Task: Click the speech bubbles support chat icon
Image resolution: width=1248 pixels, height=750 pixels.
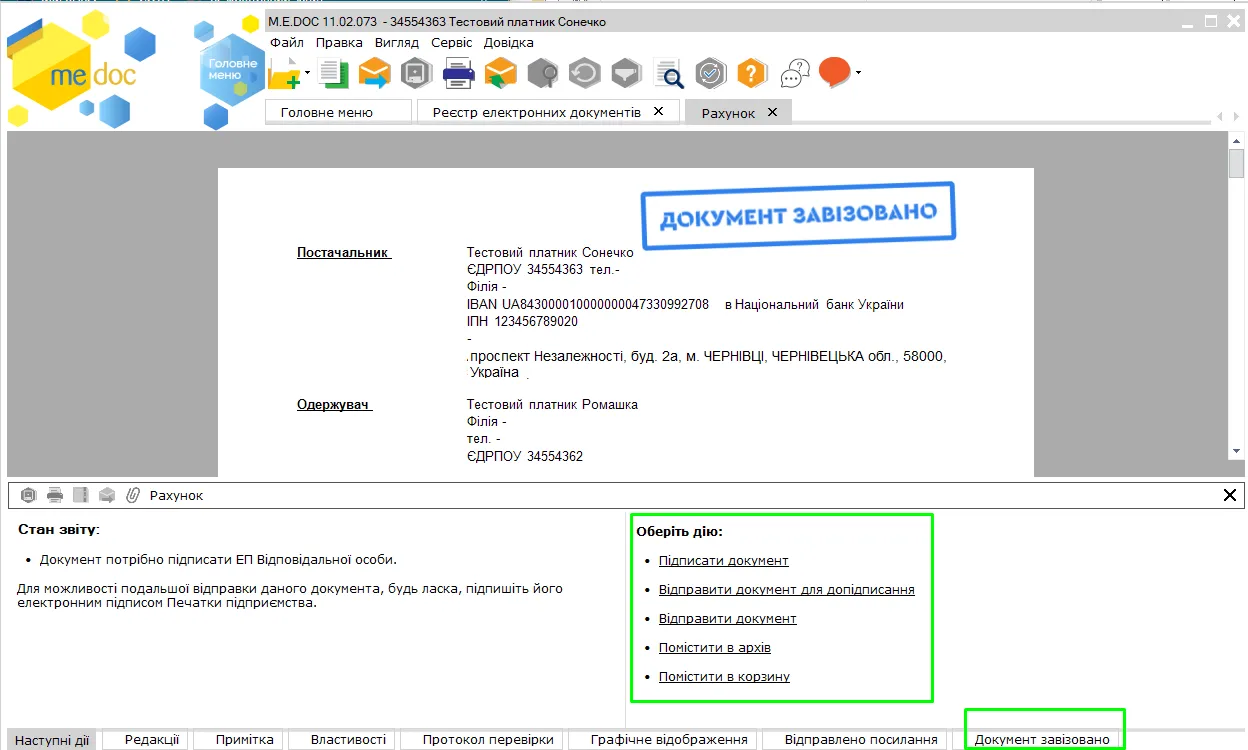Action: [x=795, y=73]
